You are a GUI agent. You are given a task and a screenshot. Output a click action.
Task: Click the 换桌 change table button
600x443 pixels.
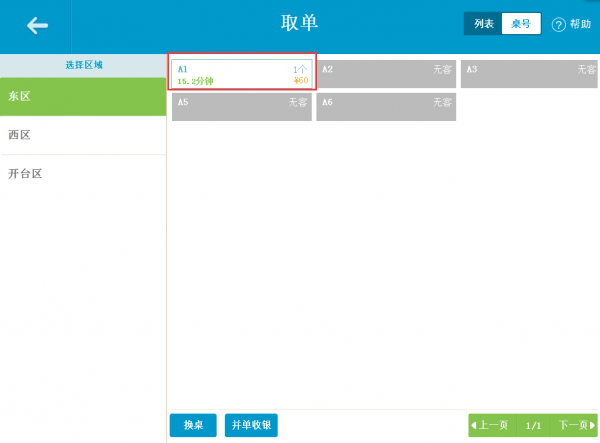tap(193, 425)
